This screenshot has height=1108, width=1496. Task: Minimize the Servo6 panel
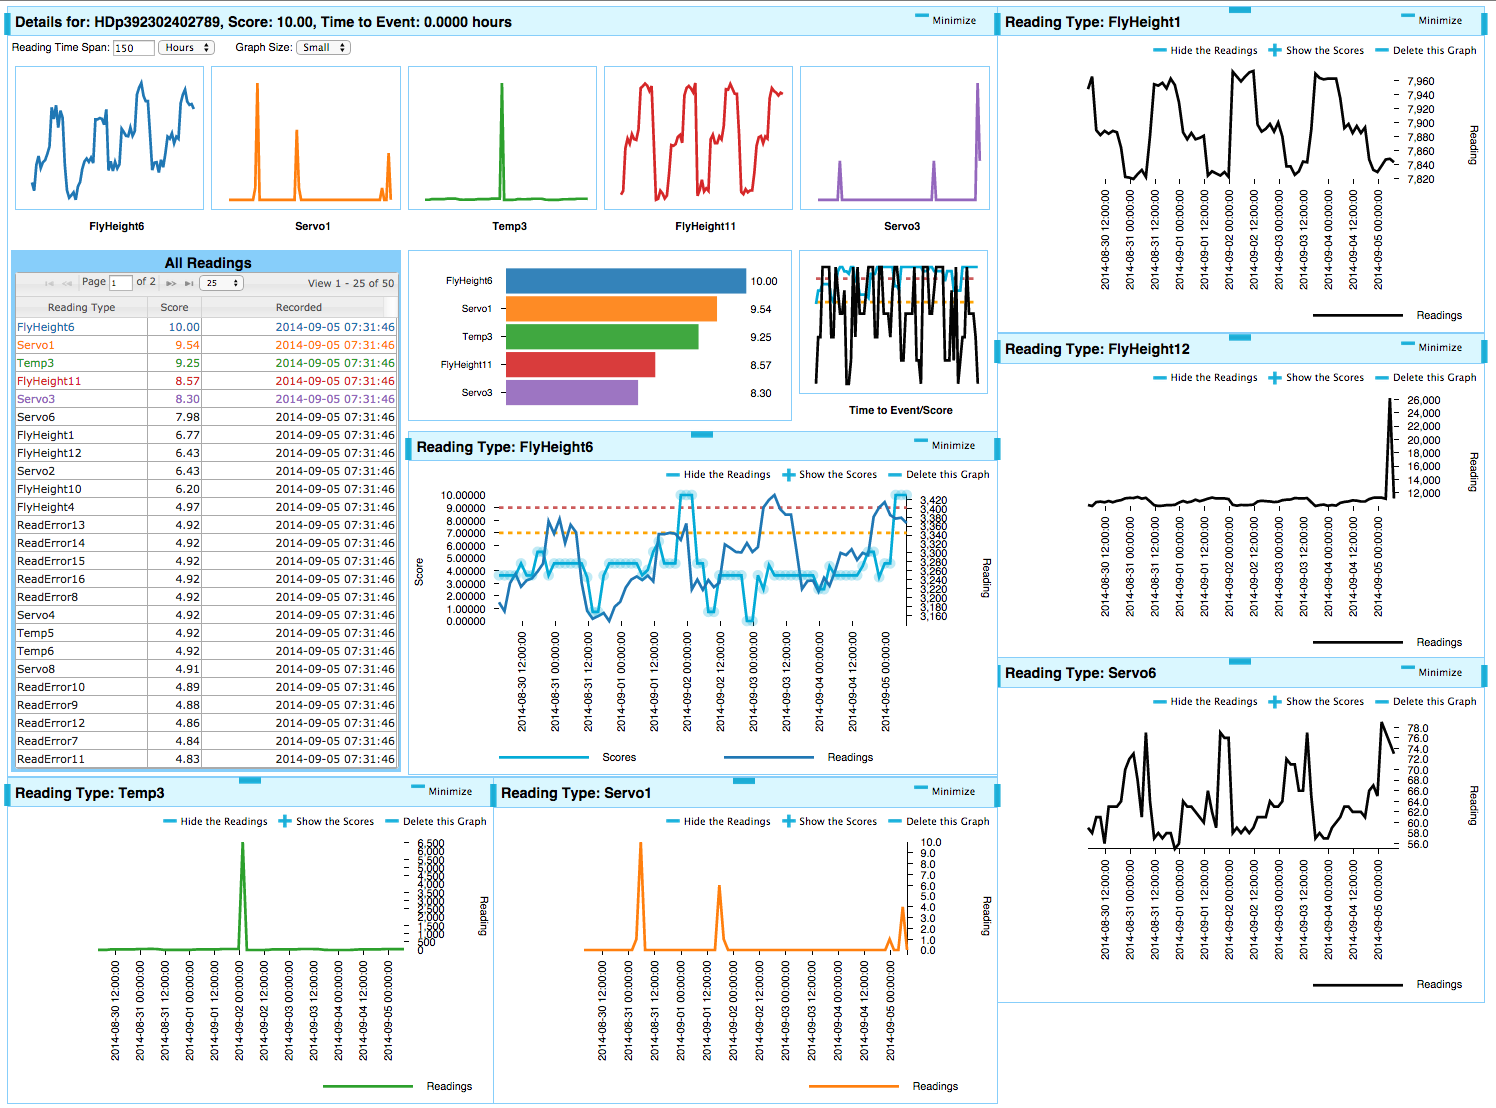click(1432, 672)
